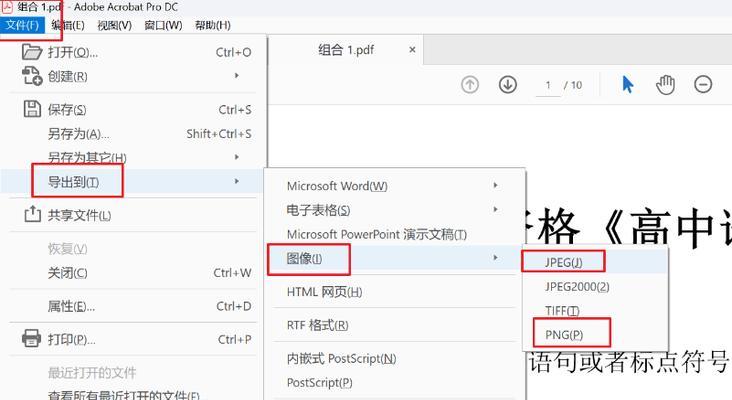732x400 pixels.
Task: Choose 内嵌式 PostScript(N) option
Action: pyautogui.click(x=341, y=358)
